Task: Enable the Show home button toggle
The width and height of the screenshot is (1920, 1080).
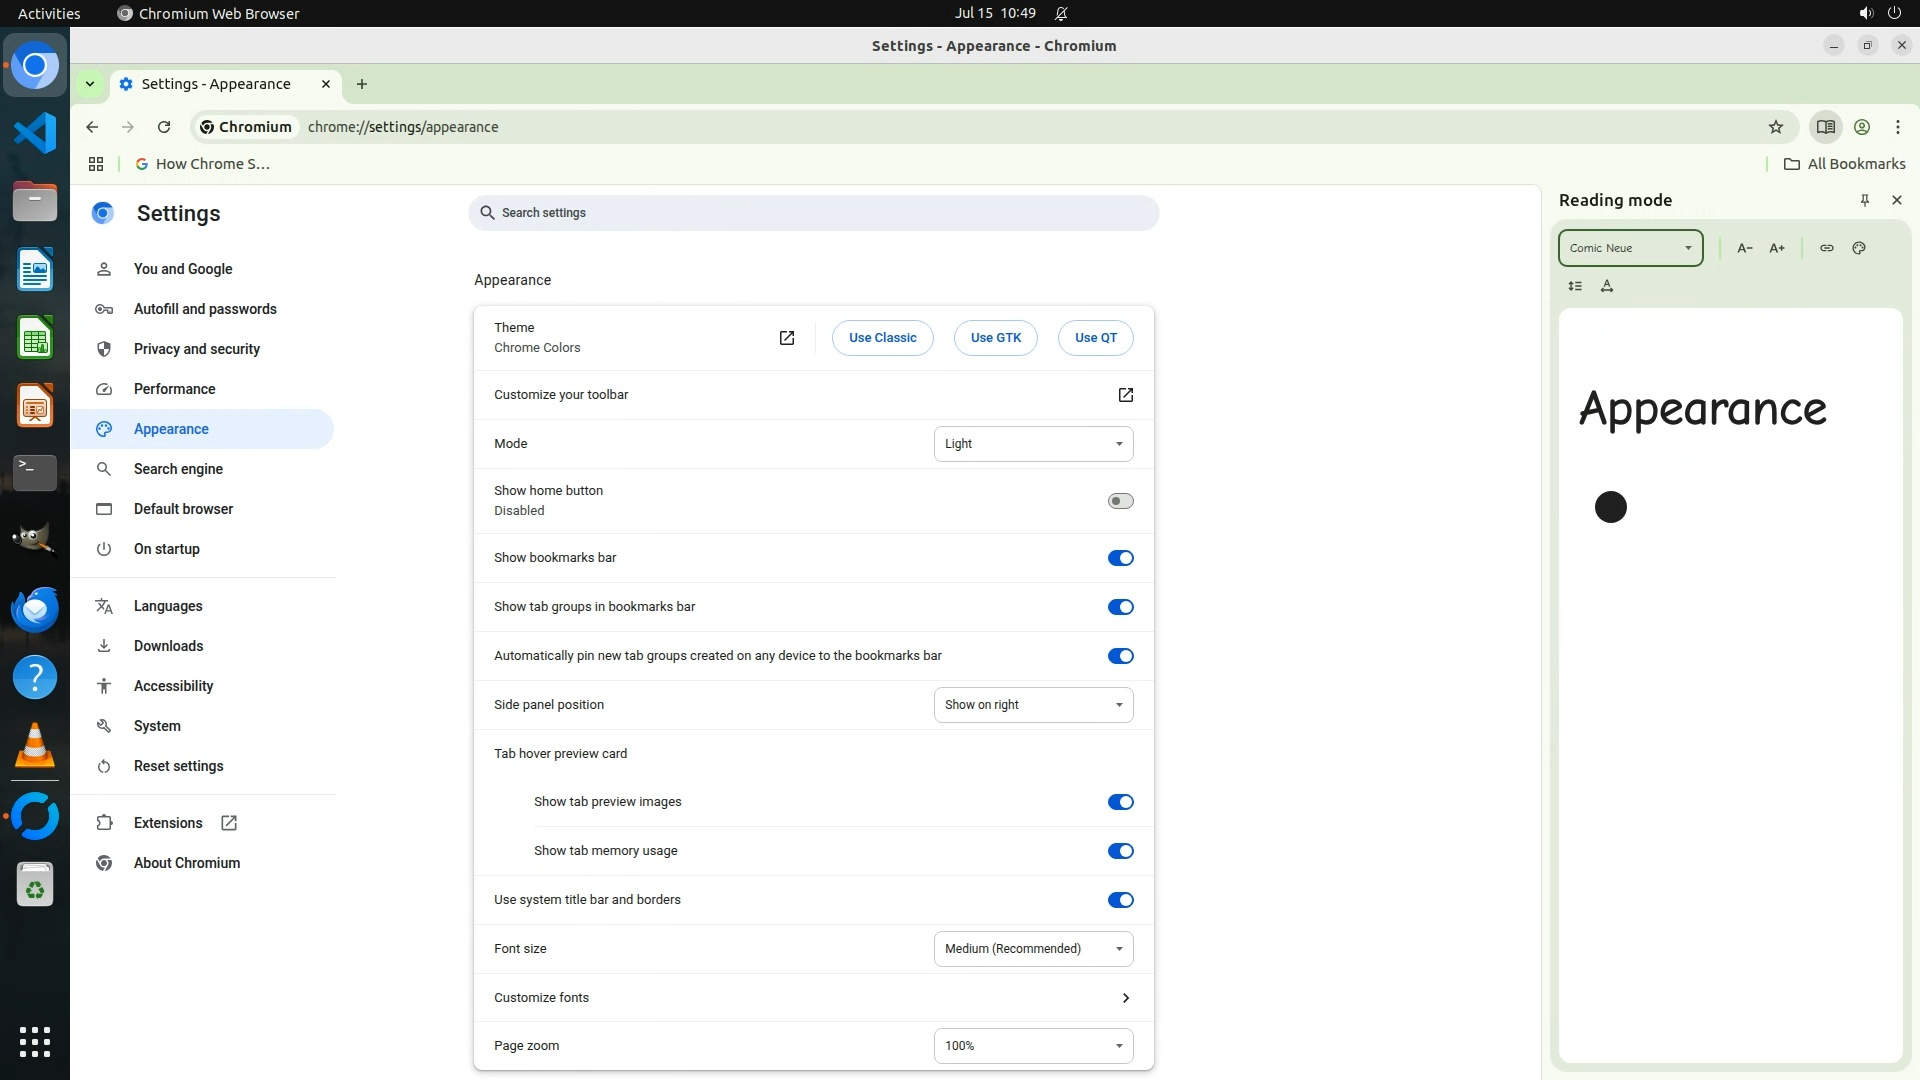Action: (1120, 501)
